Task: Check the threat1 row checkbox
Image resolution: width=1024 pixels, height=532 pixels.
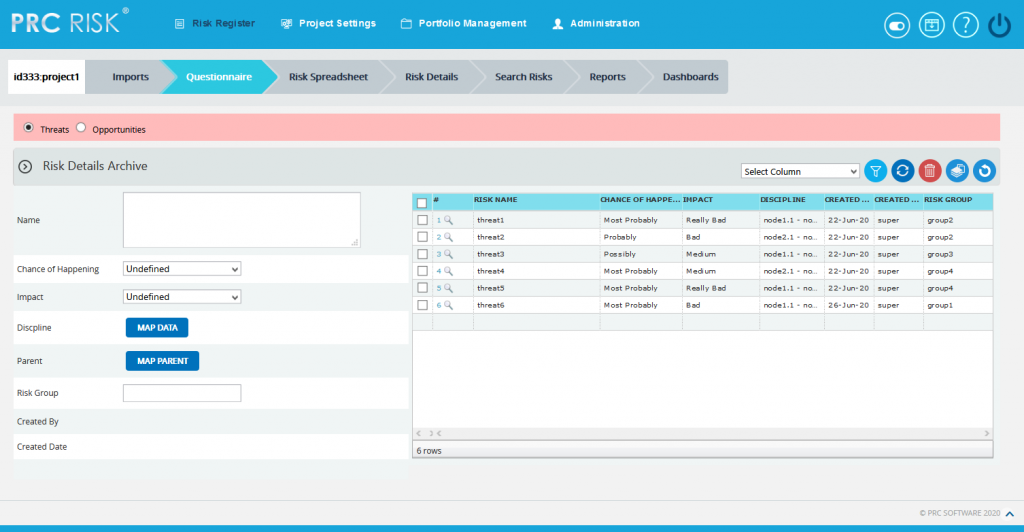Action: point(423,220)
